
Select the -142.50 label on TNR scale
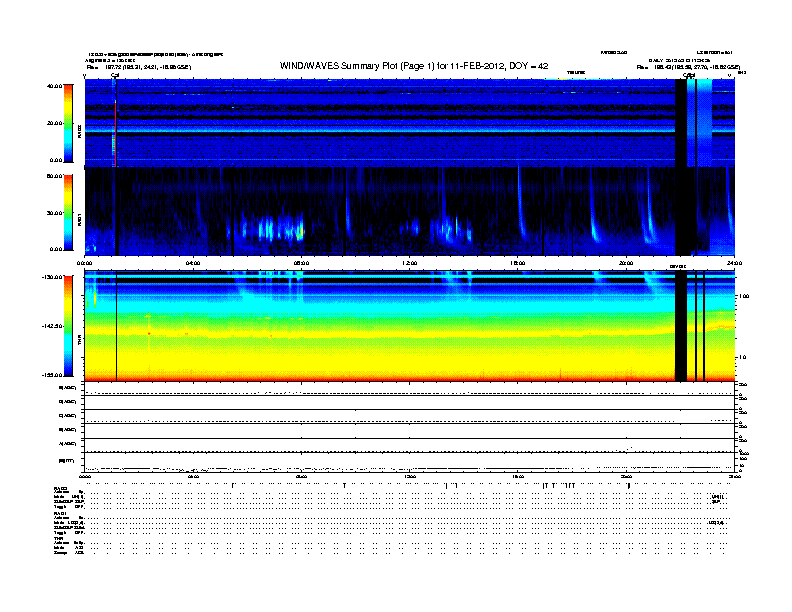pyautogui.click(x=52, y=326)
